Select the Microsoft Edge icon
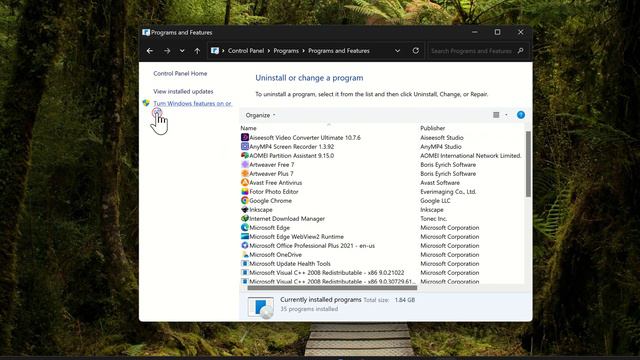640x360 pixels. (x=244, y=227)
